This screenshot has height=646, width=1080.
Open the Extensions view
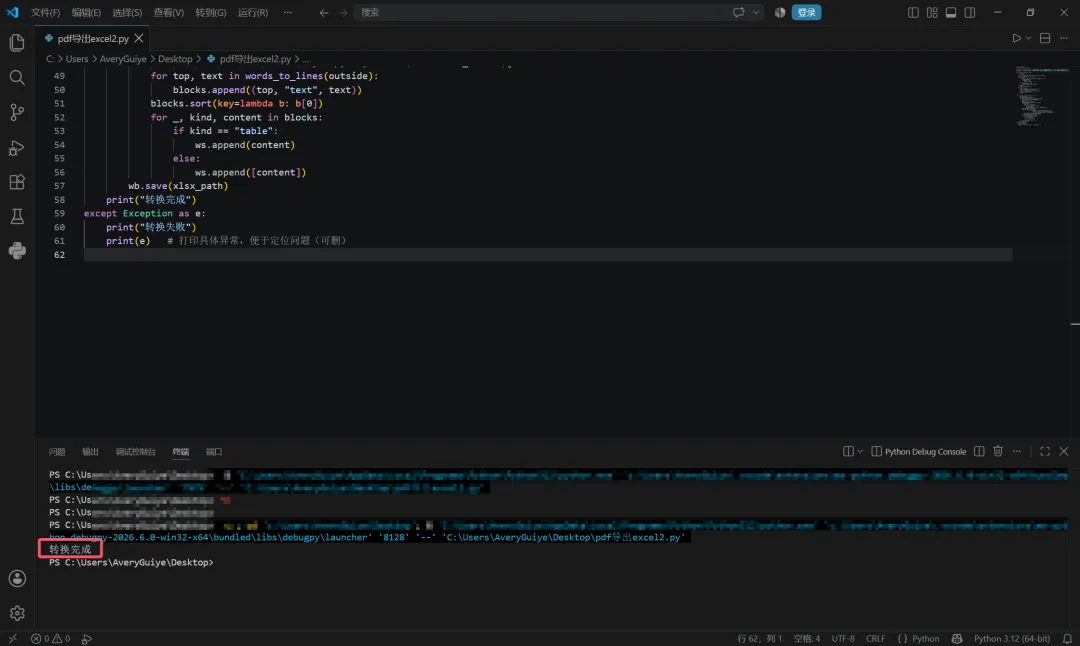pos(17,182)
